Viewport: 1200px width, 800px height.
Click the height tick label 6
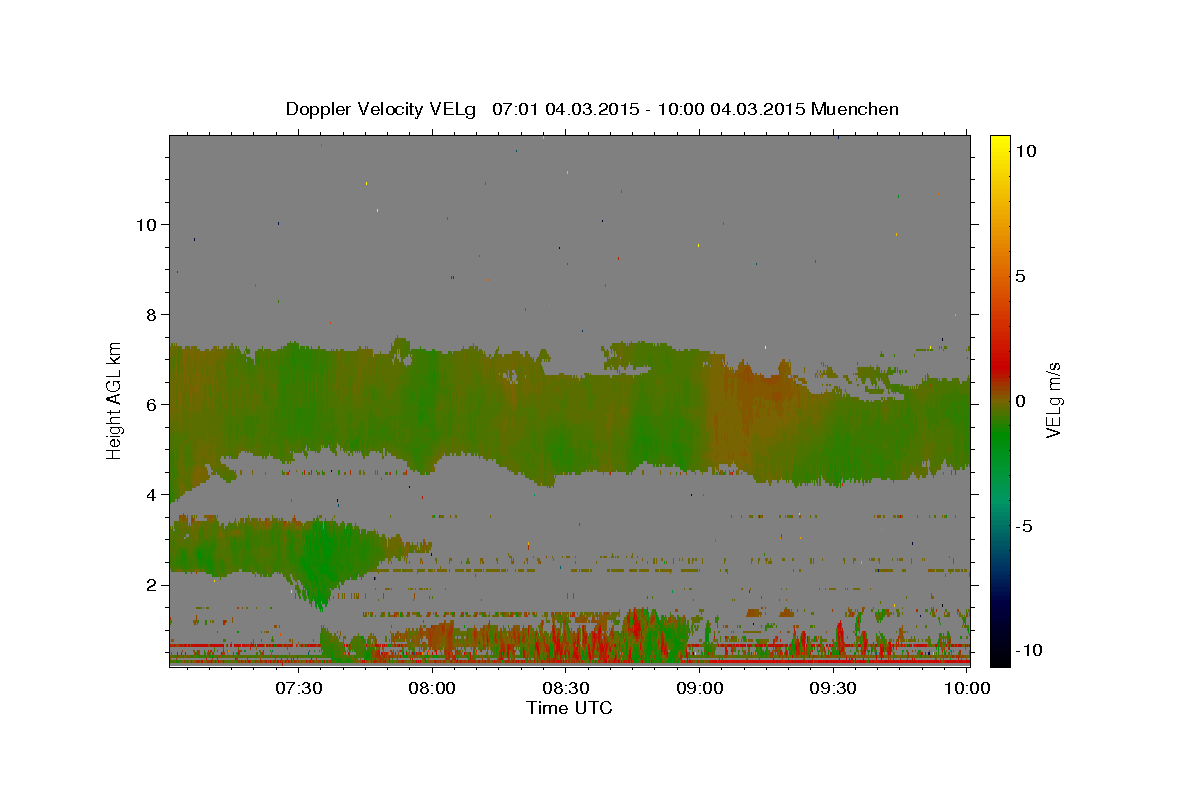click(151, 404)
